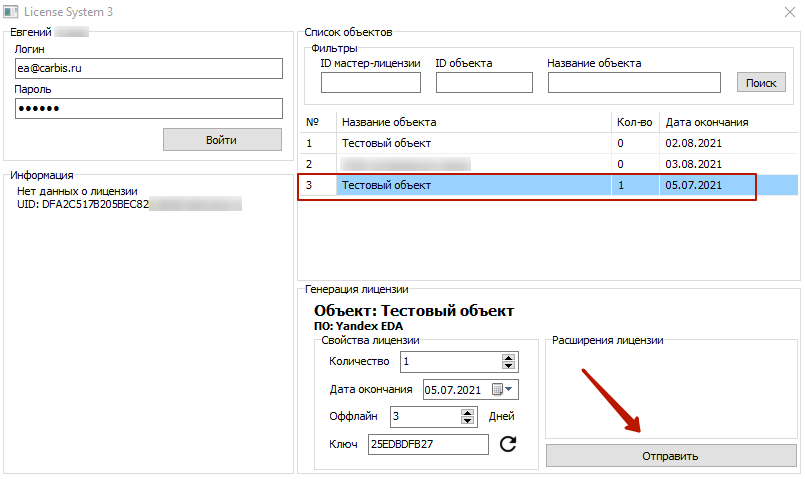Screen dimensions: 805x479
Task: Sort by the № column header
Action: click(318, 122)
